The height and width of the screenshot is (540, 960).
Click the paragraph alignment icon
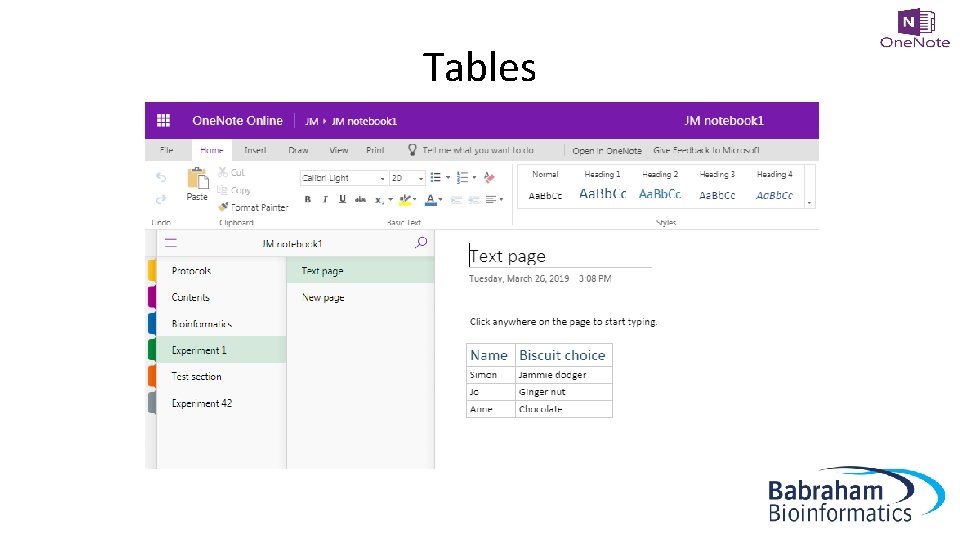(491, 200)
